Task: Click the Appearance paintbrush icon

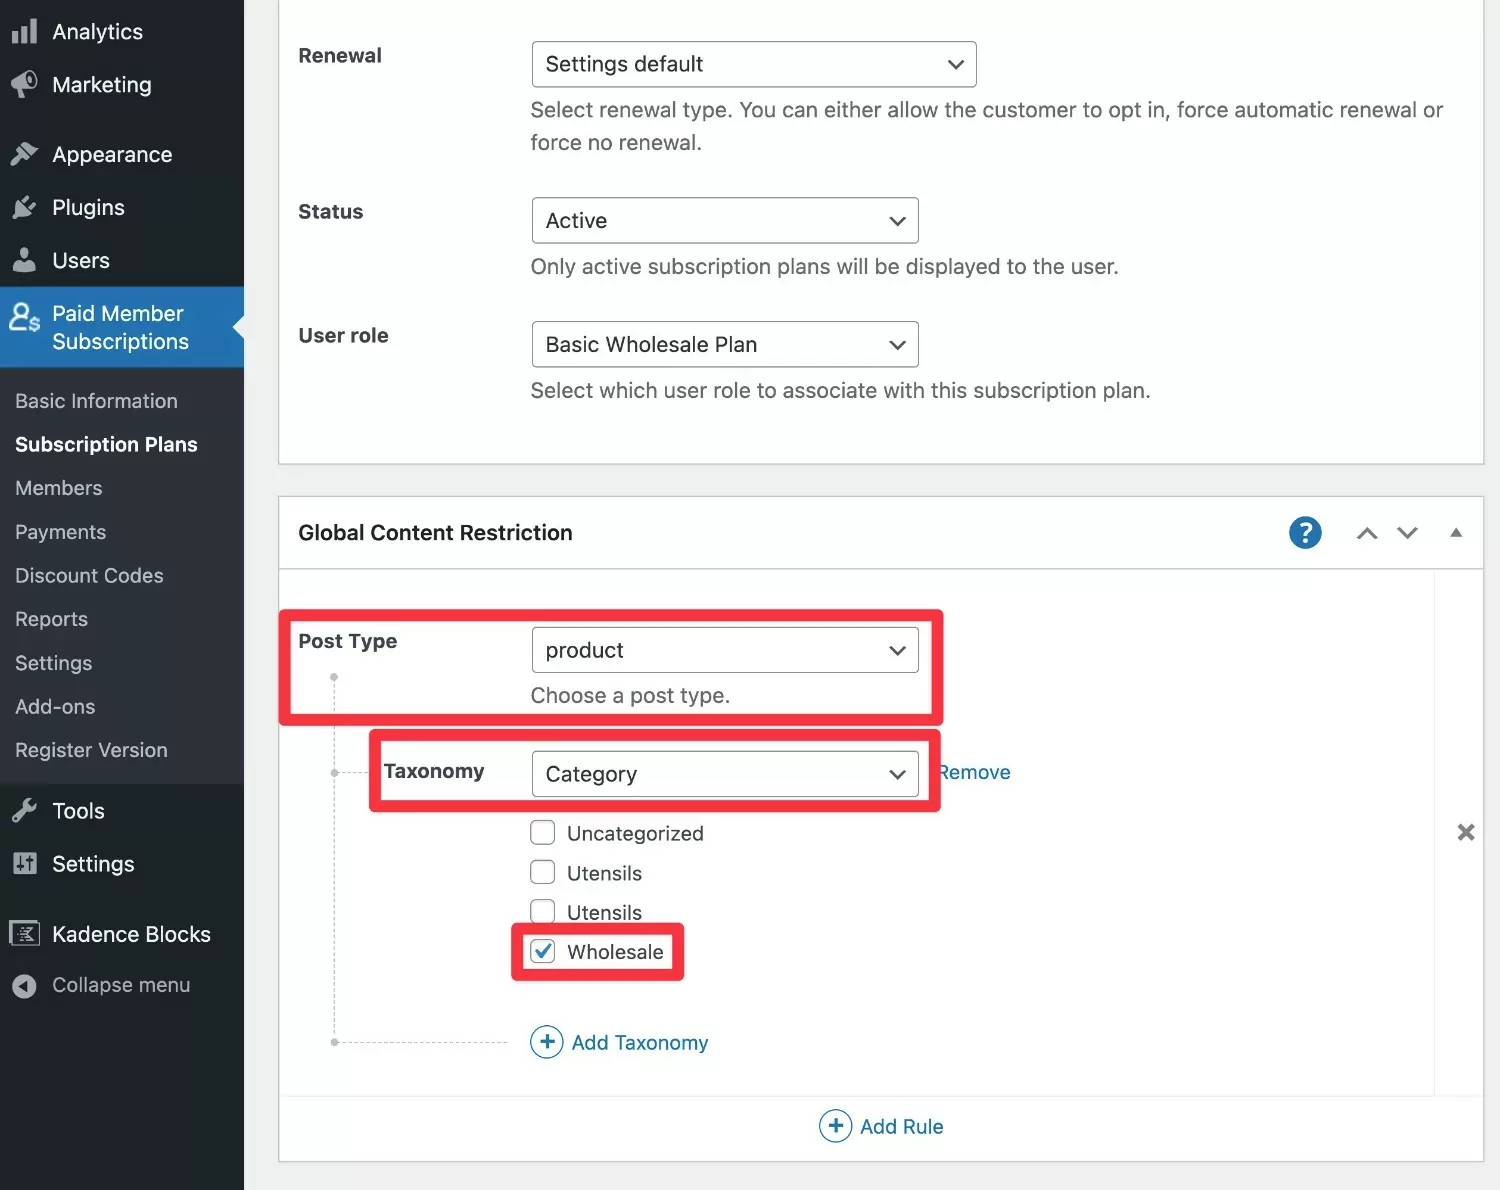Action: (x=24, y=154)
